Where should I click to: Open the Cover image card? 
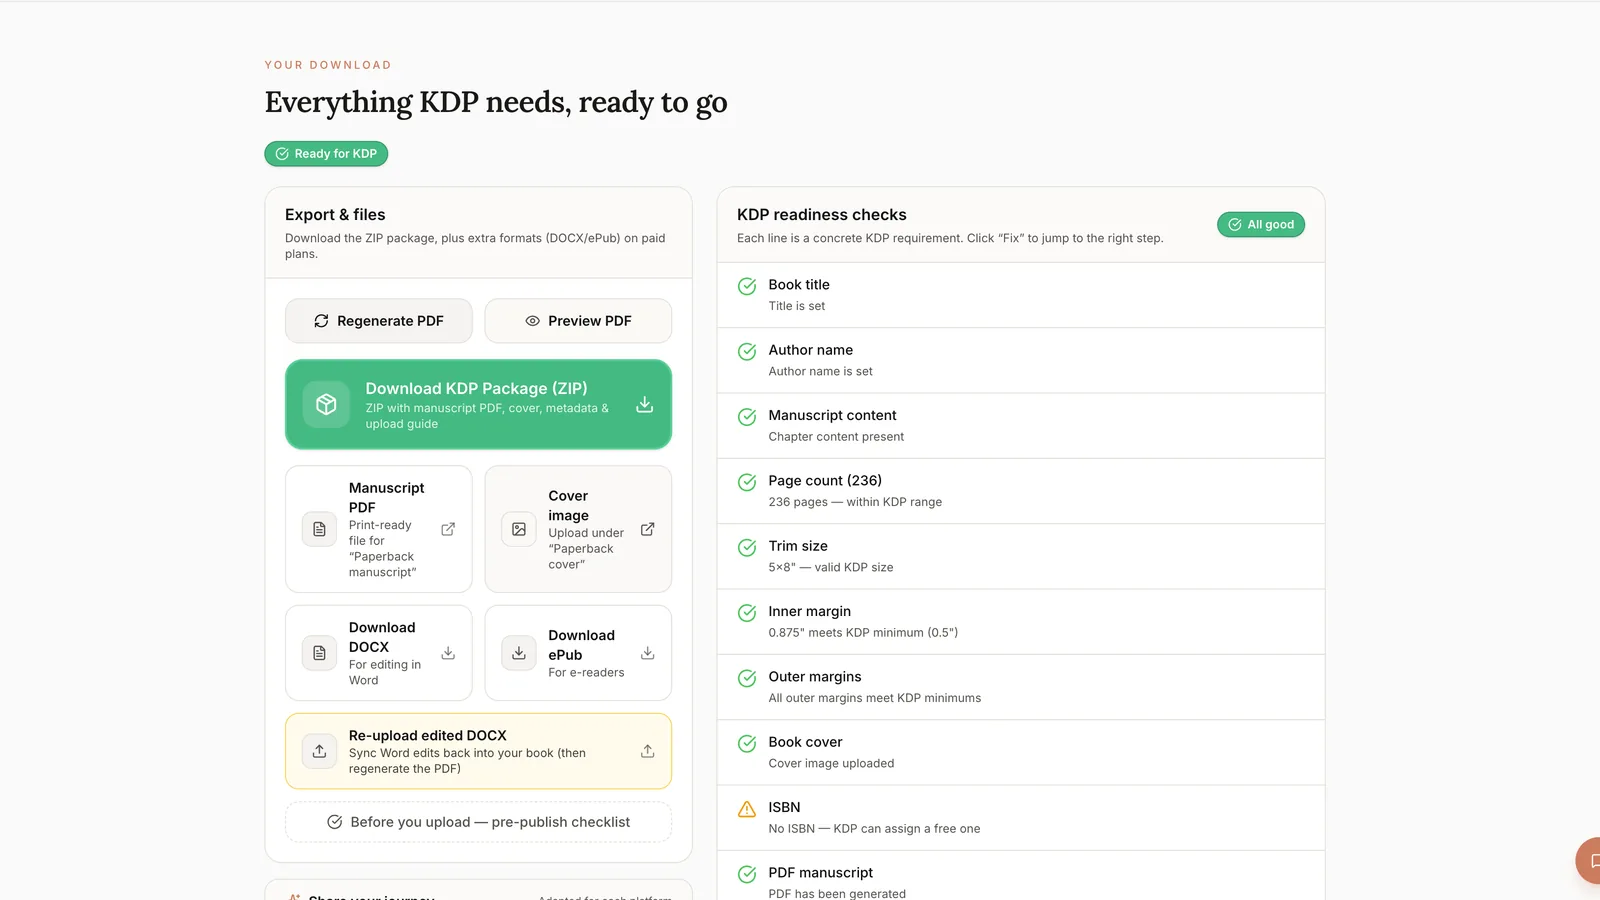point(578,529)
